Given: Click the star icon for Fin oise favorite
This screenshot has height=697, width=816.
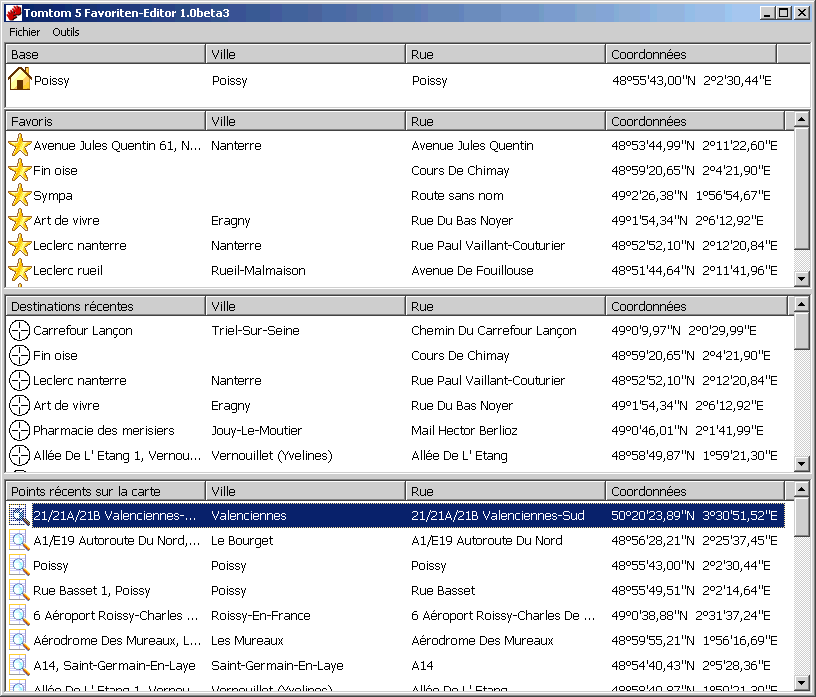Looking at the screenshot, I should tap(20, 171).
